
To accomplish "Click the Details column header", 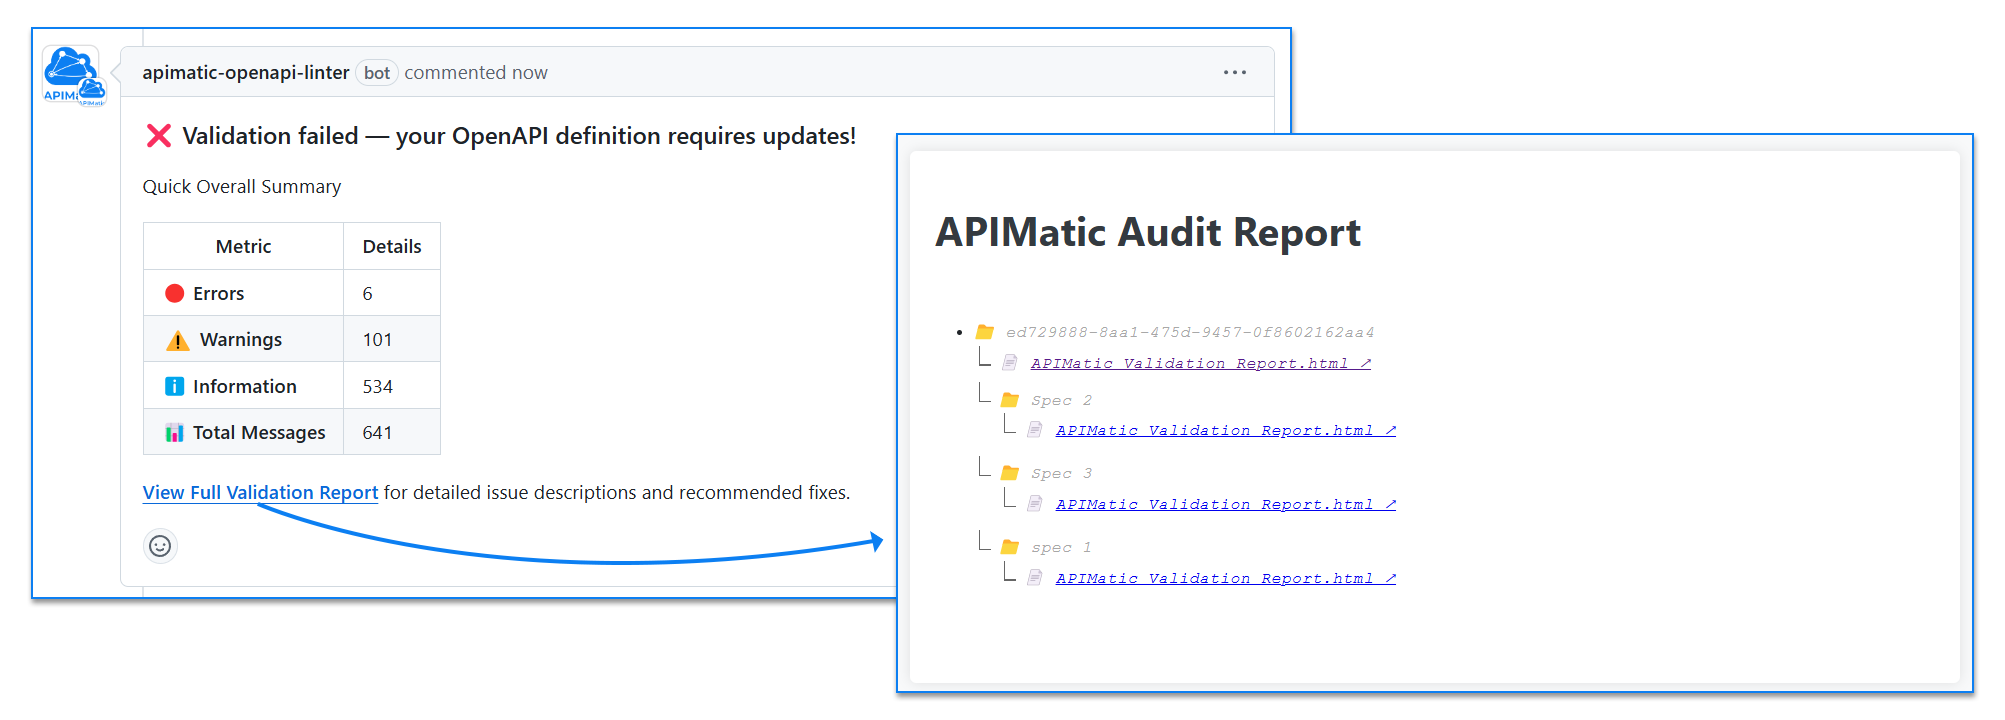I will [x=392, y=246].
